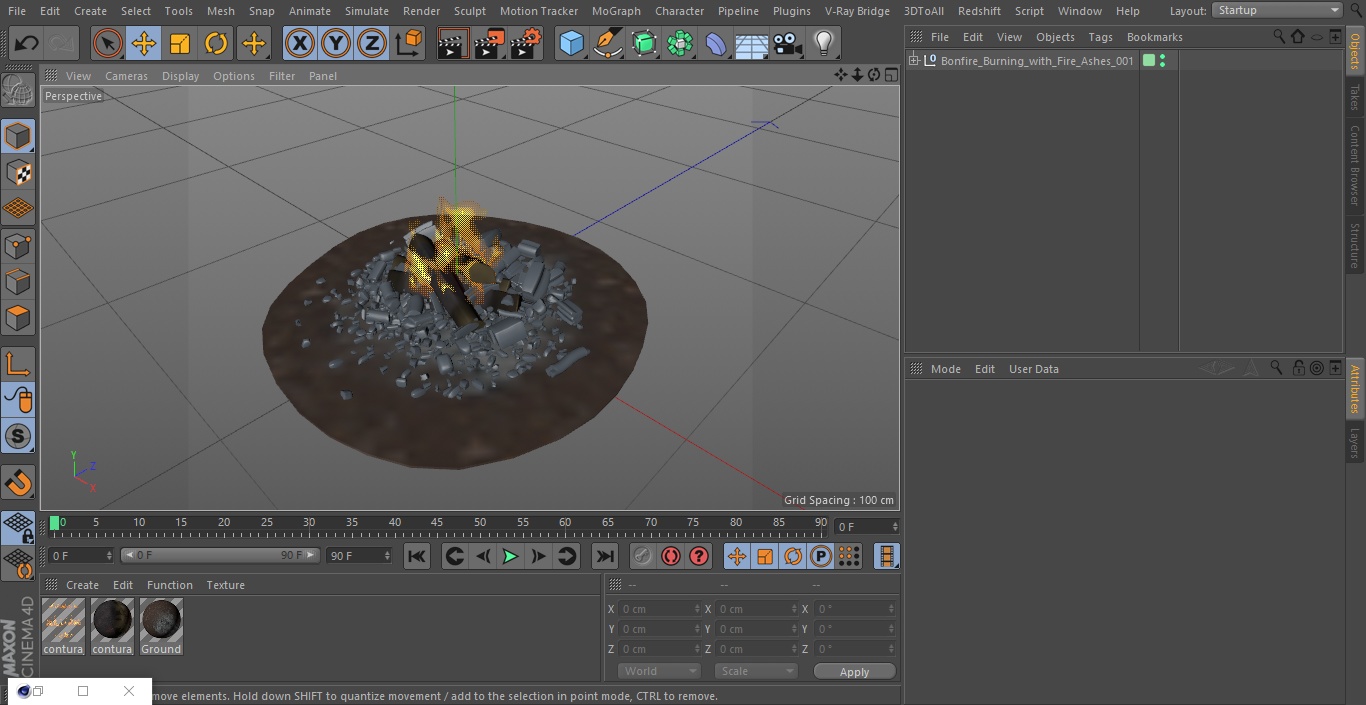
Task: Switch to the Content Browser tab
Action: (1355, 165)
